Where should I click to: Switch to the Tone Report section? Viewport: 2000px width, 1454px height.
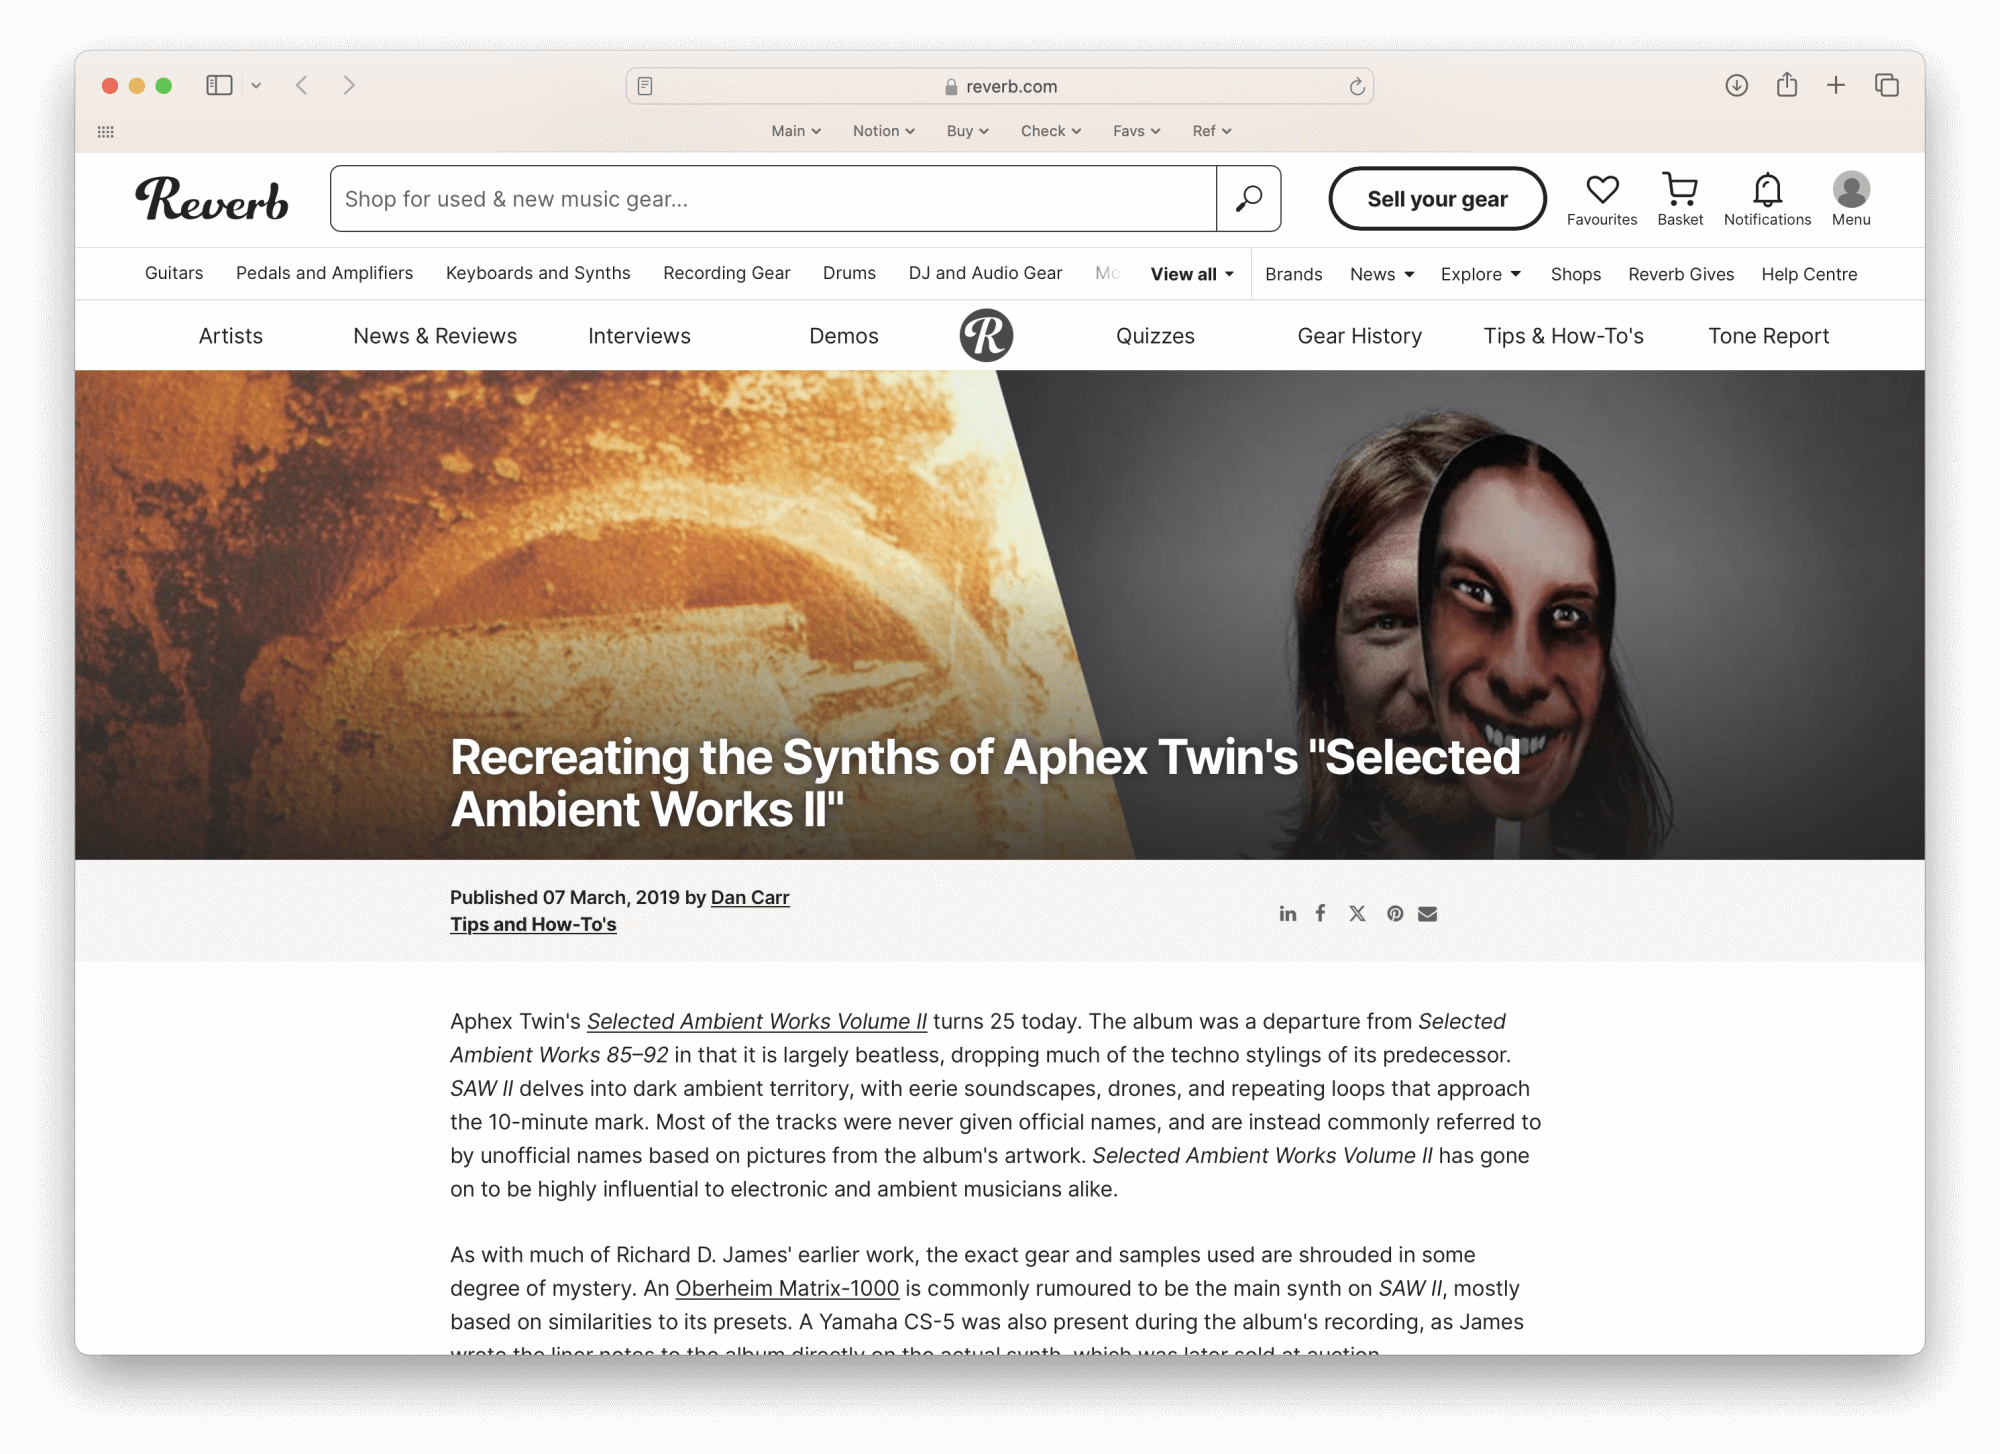point(1769,336)
